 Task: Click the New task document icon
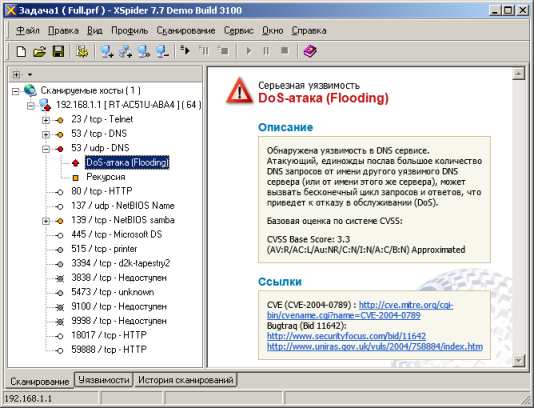(21, 51)
